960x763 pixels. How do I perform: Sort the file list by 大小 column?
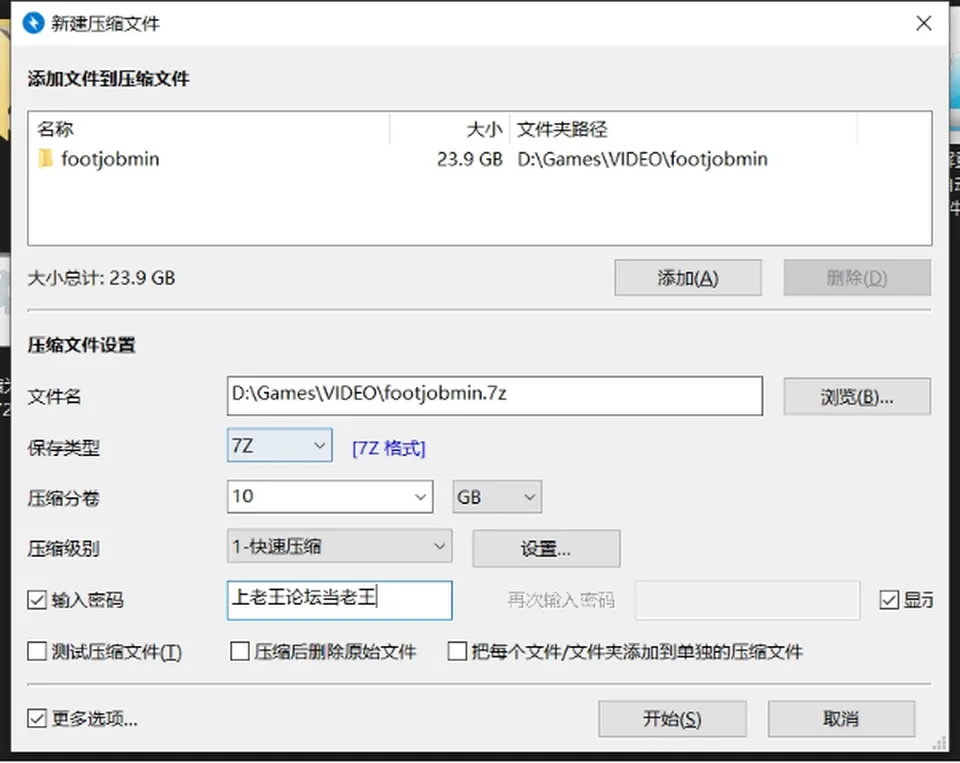(x=450, y=129)
